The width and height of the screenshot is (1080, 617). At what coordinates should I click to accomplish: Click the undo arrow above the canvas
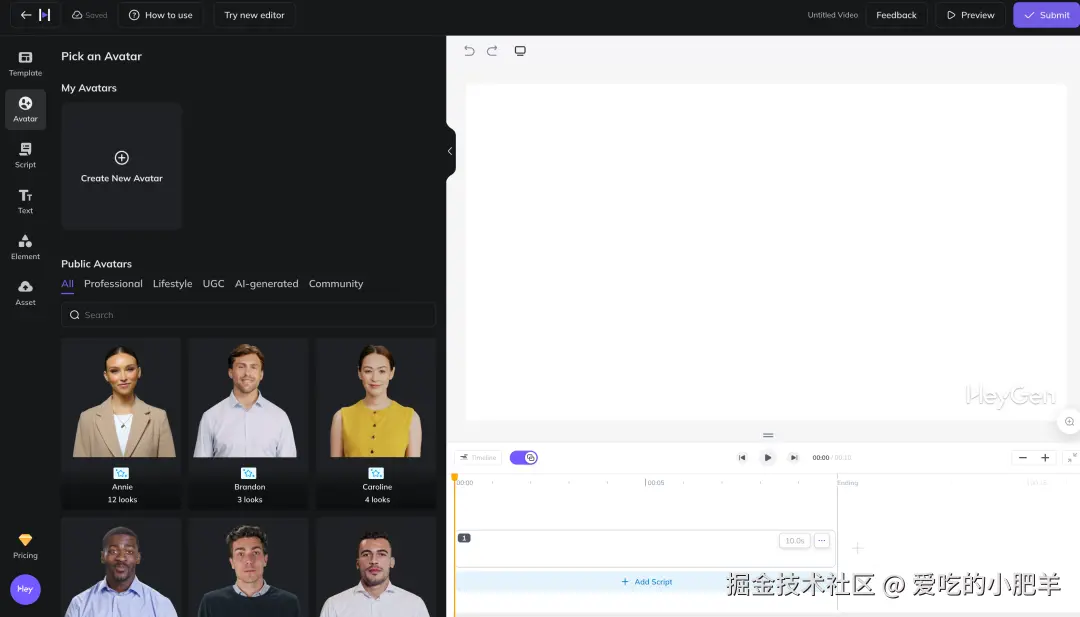point(469,50)
